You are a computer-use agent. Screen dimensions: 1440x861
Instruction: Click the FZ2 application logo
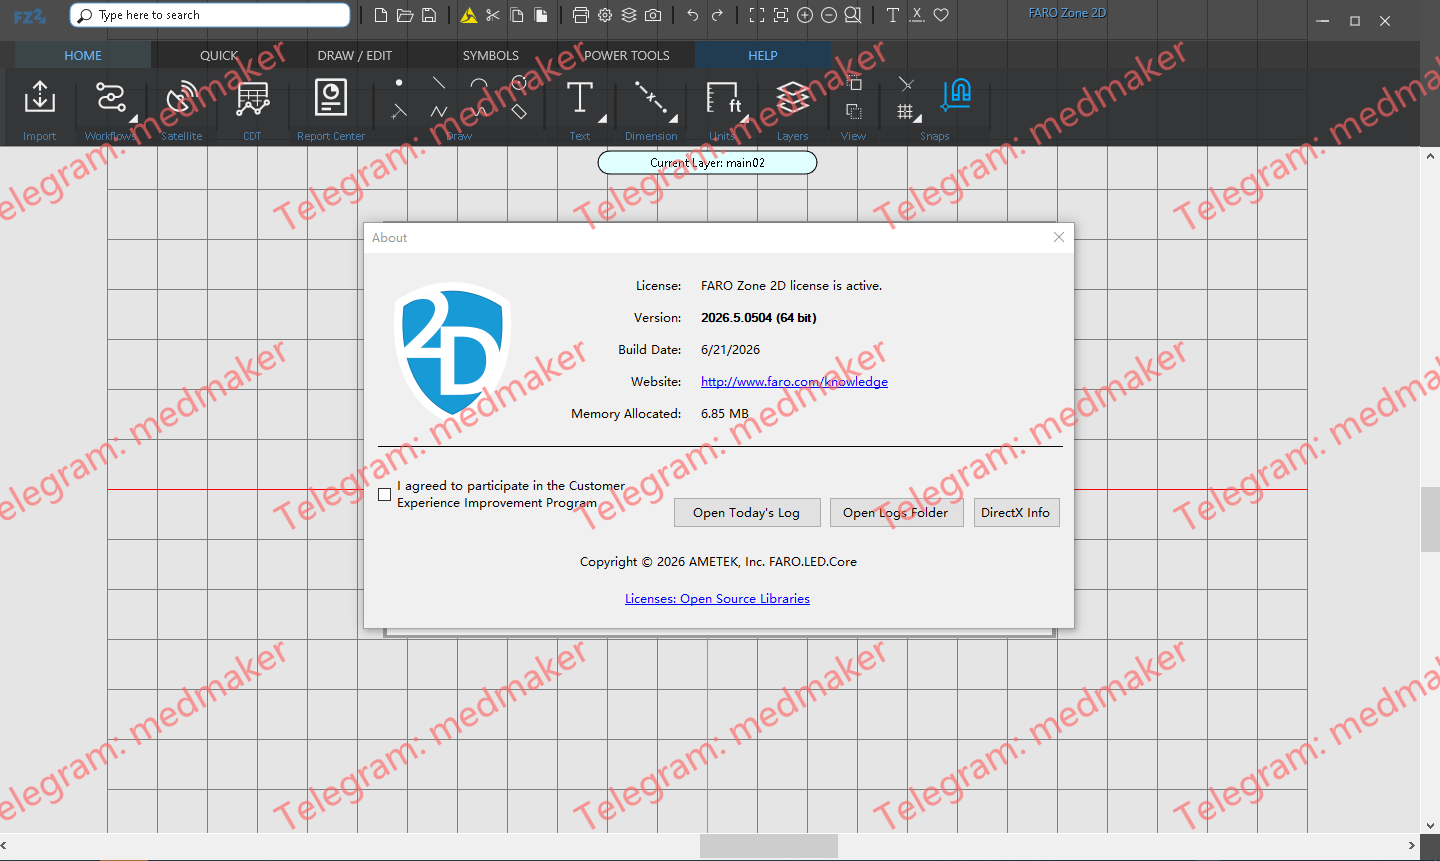[30, 16]
